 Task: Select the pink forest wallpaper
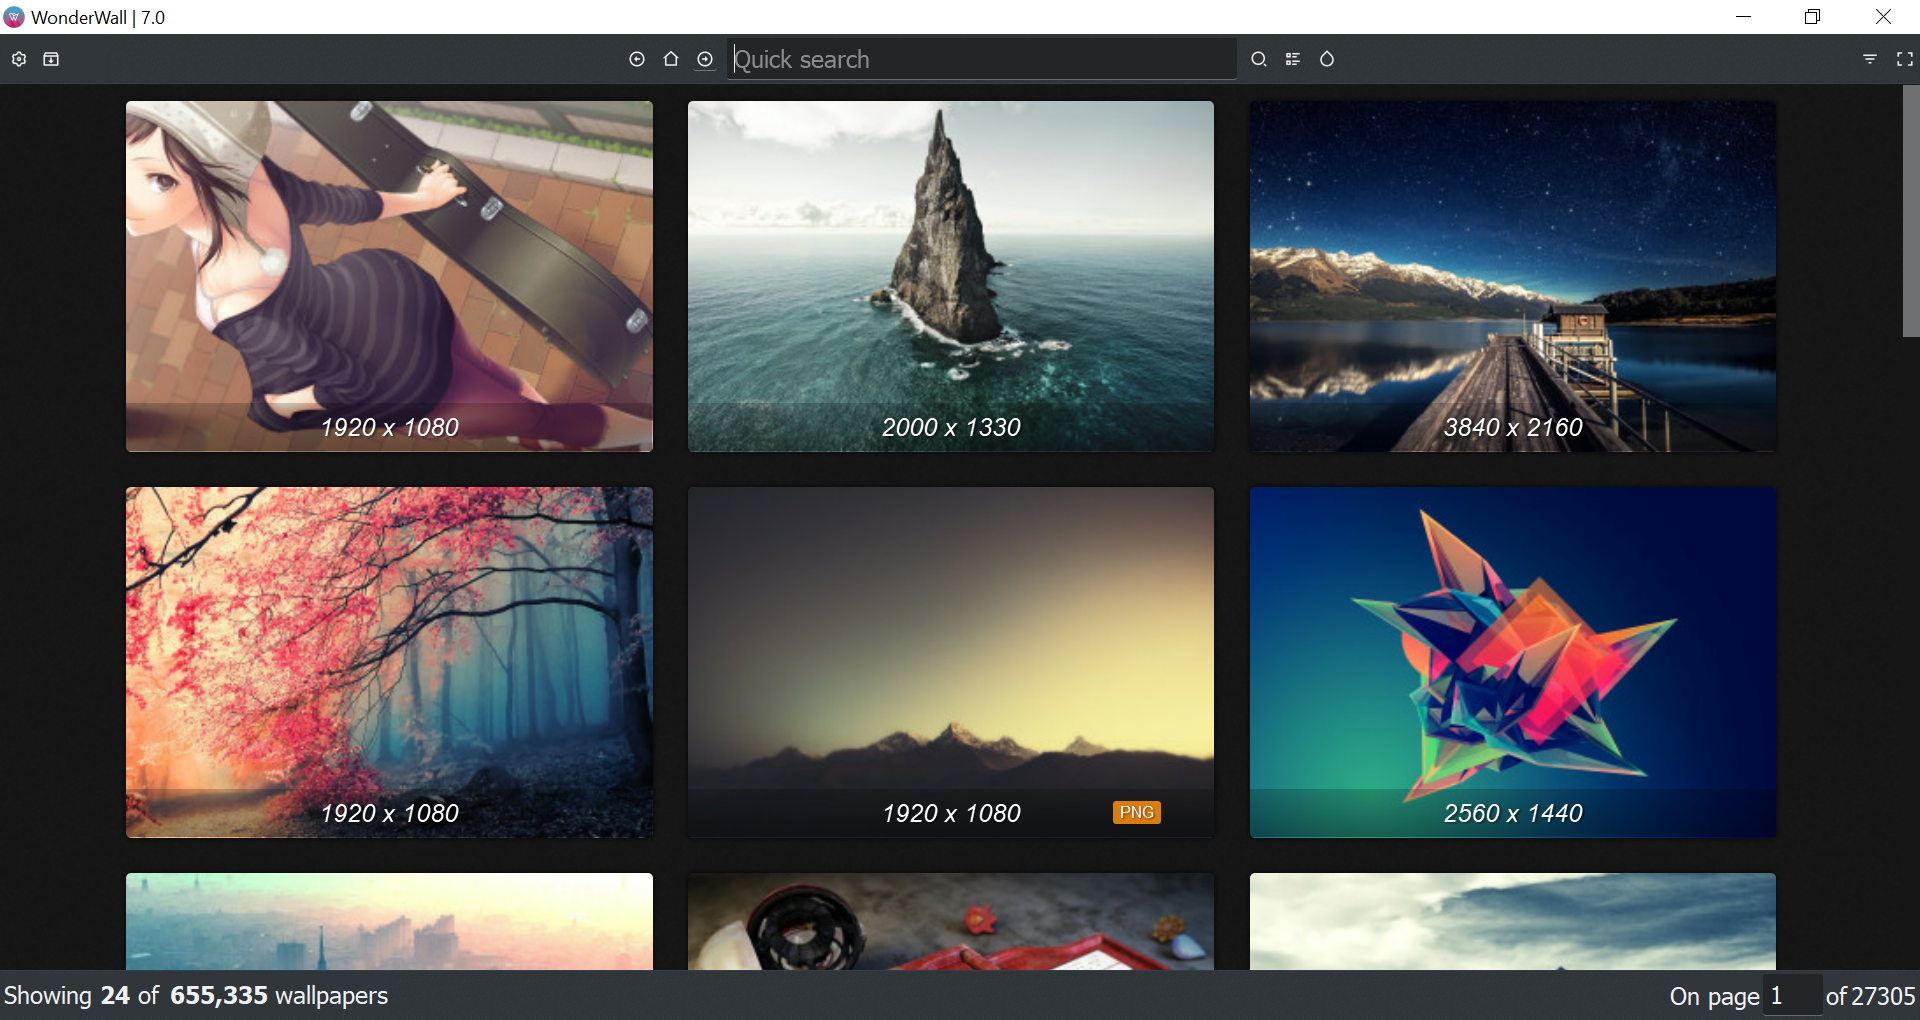(x=389, y=662)
